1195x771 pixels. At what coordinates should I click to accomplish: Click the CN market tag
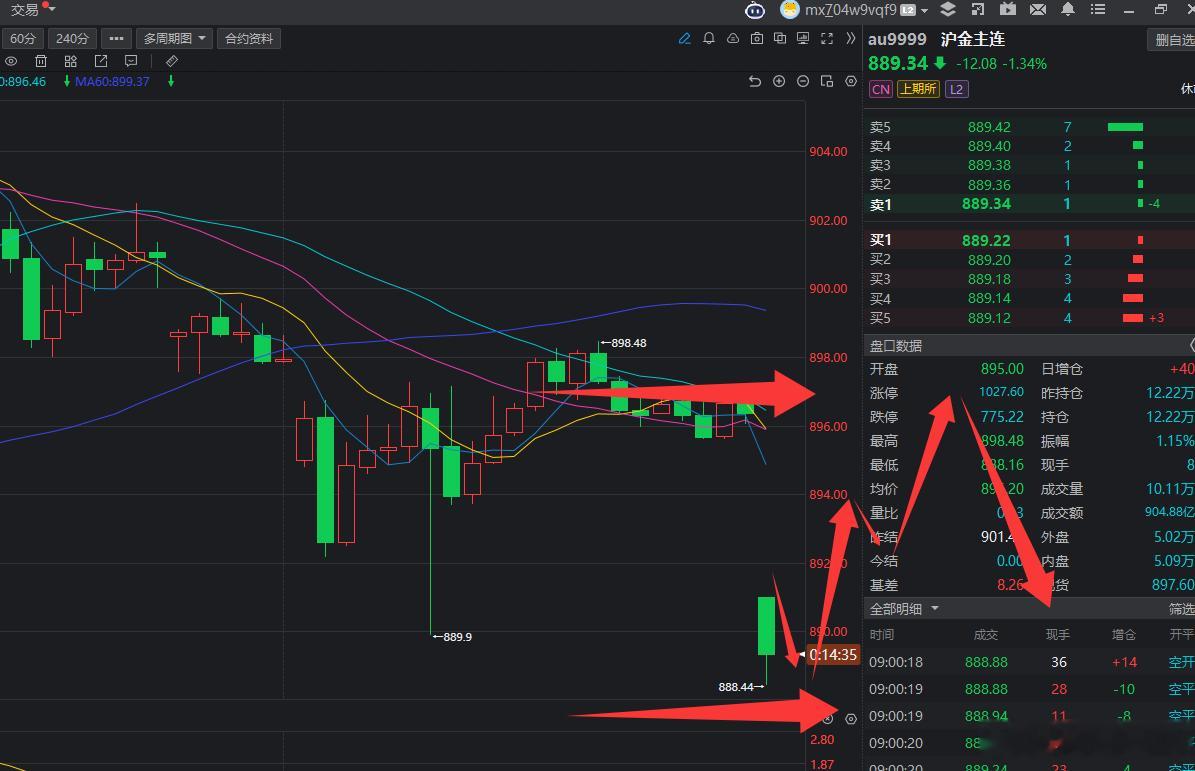880,89
